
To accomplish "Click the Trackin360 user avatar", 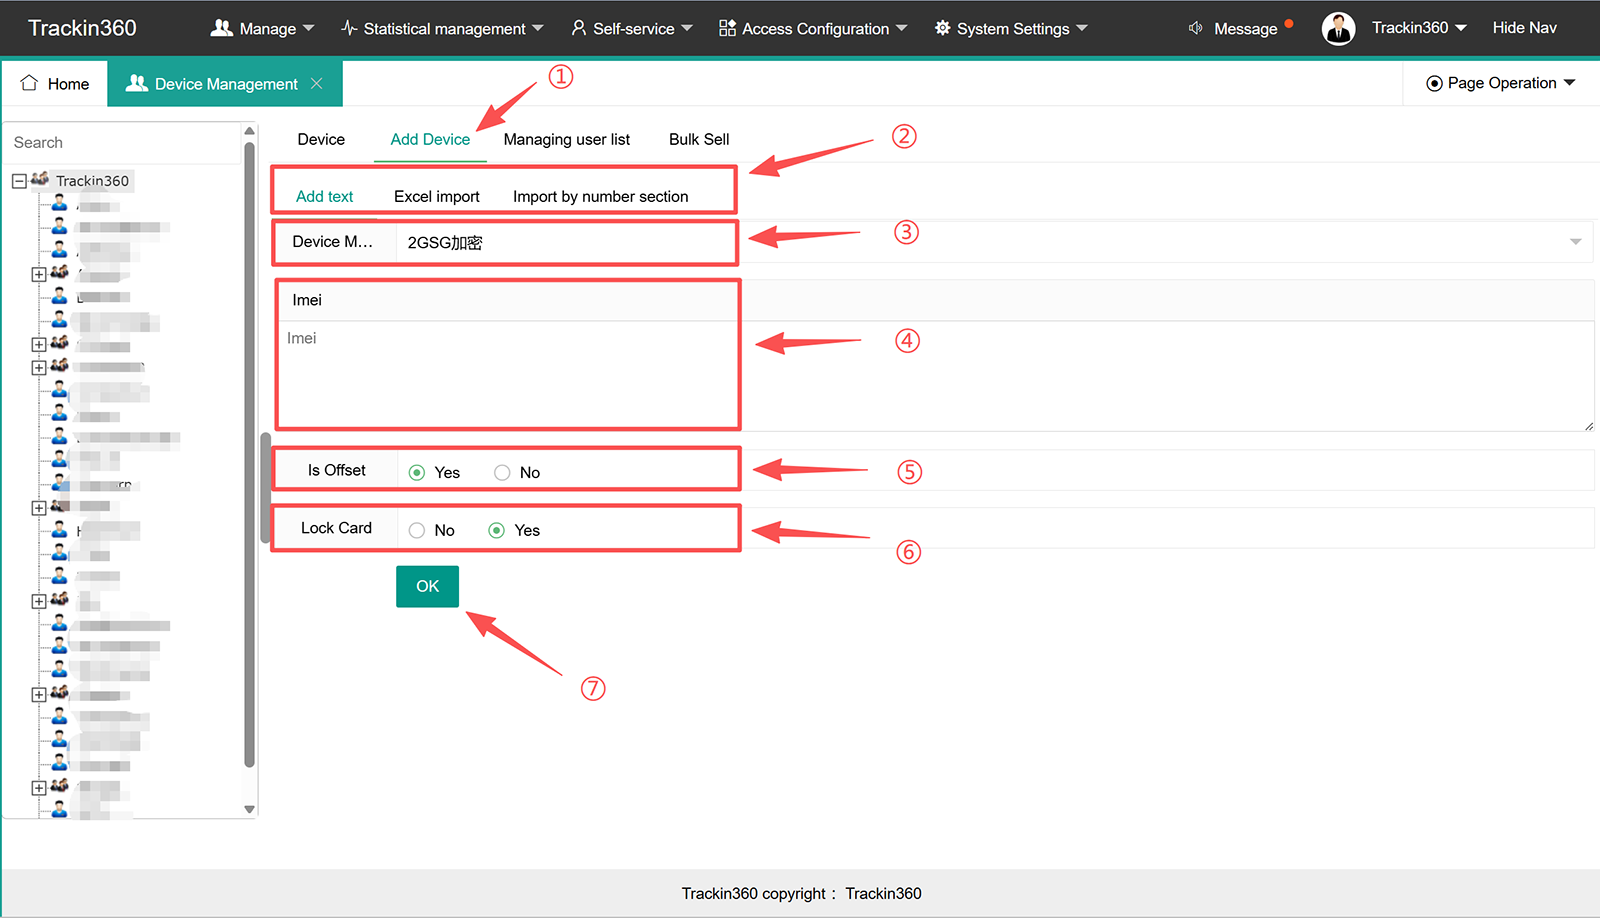I will point(1338,28).
